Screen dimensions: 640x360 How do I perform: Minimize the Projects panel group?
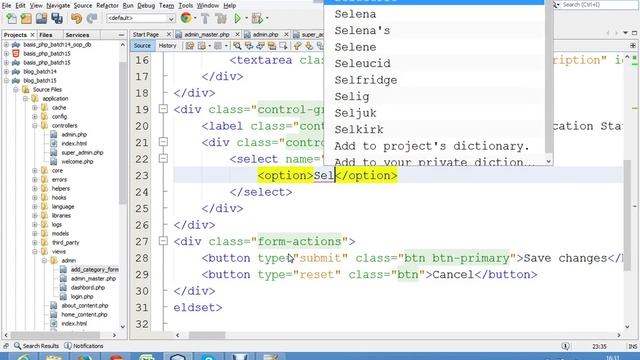point(121,35)
